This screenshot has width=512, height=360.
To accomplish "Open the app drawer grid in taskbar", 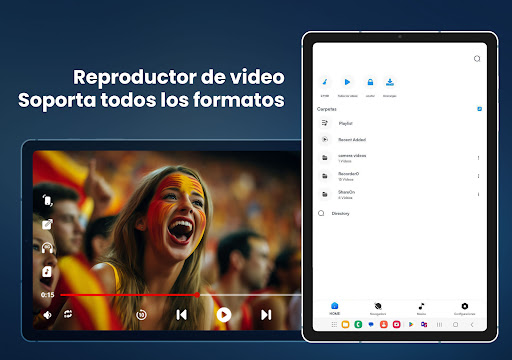I will (x=334, y=324).
